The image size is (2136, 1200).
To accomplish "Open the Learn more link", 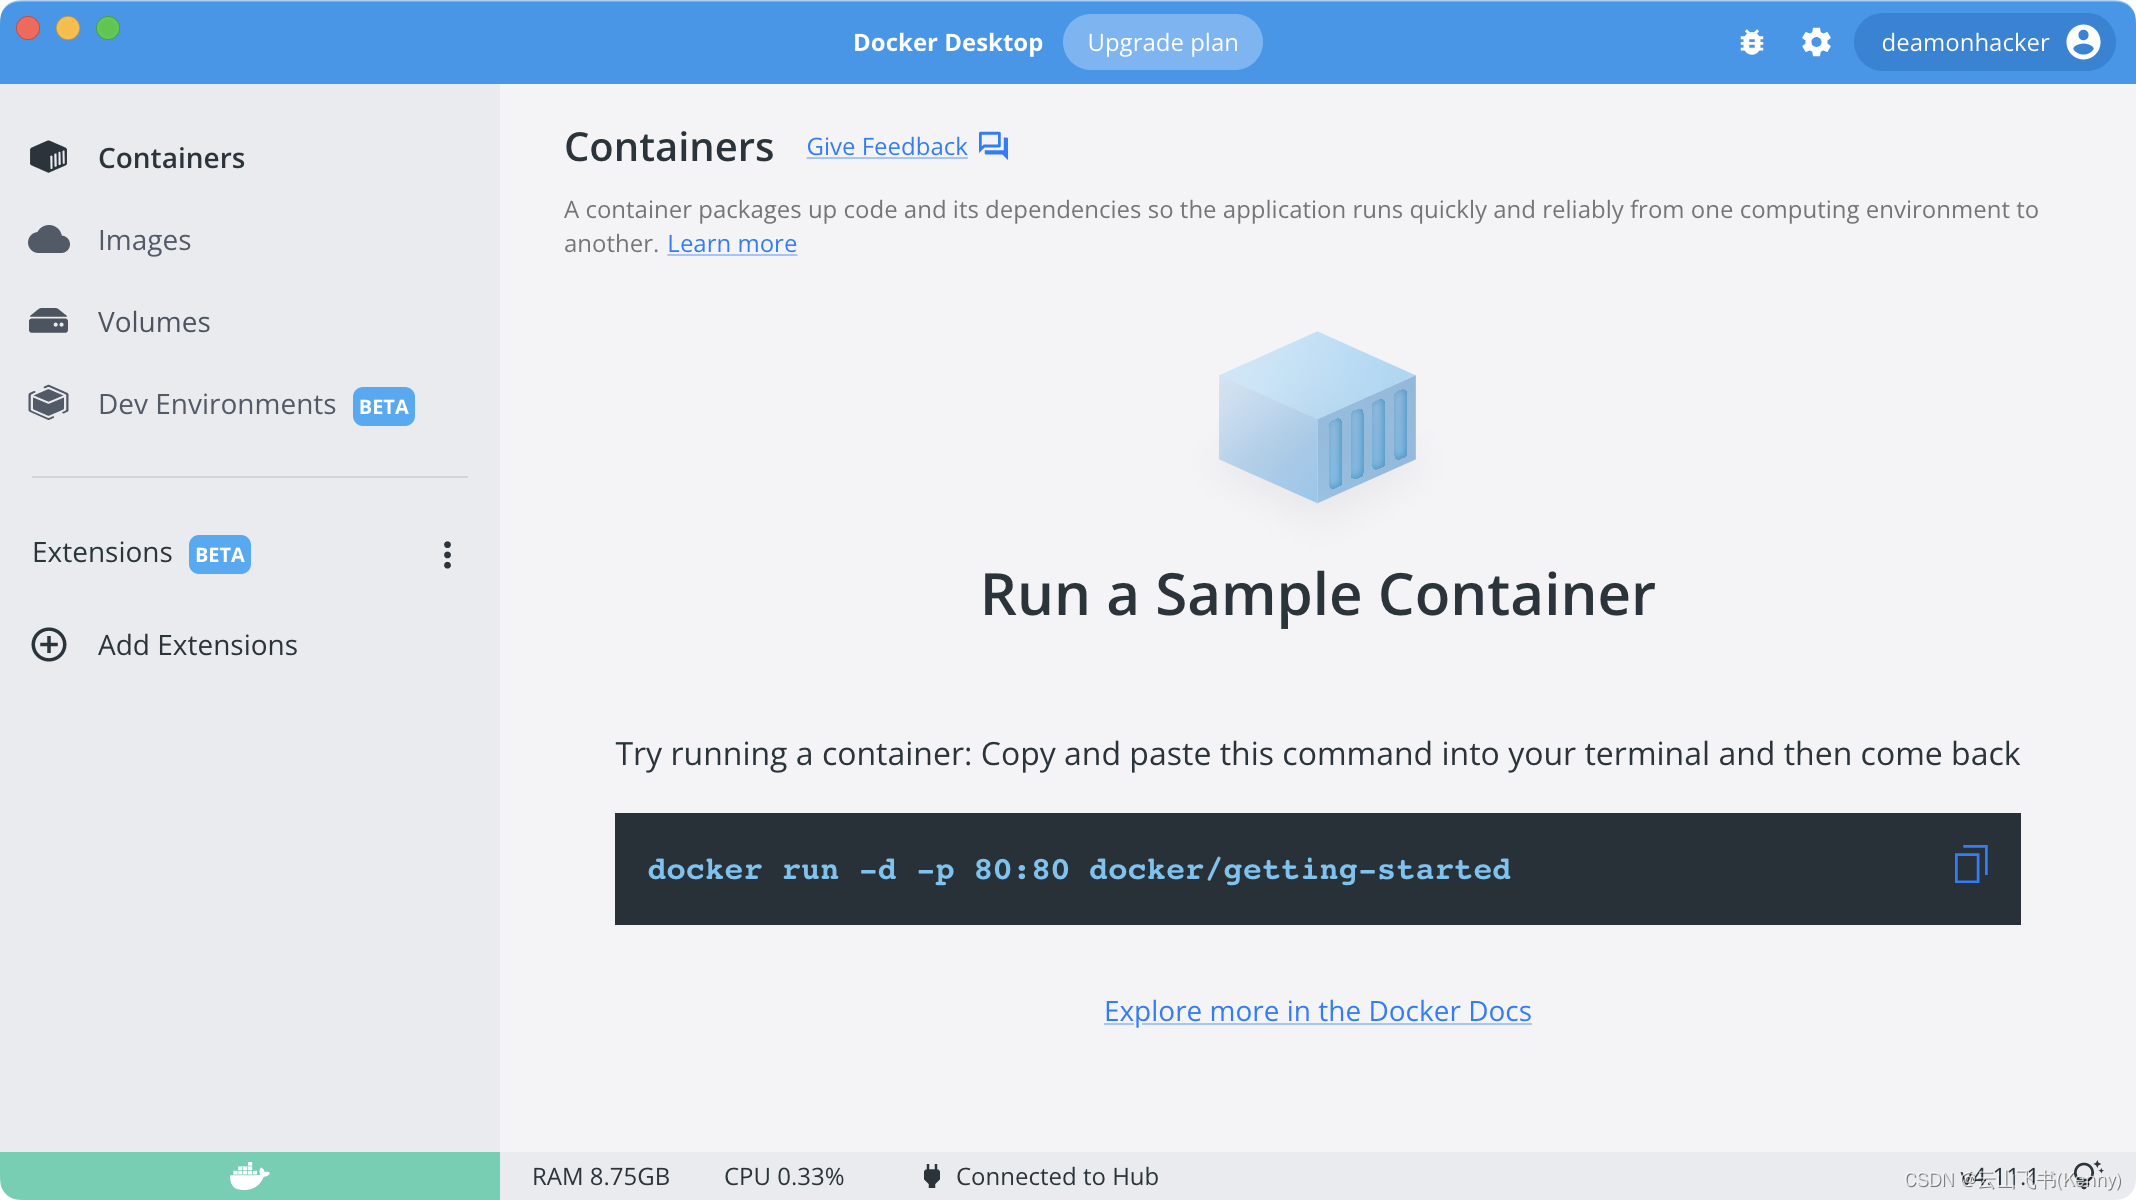I will (732, 244).
